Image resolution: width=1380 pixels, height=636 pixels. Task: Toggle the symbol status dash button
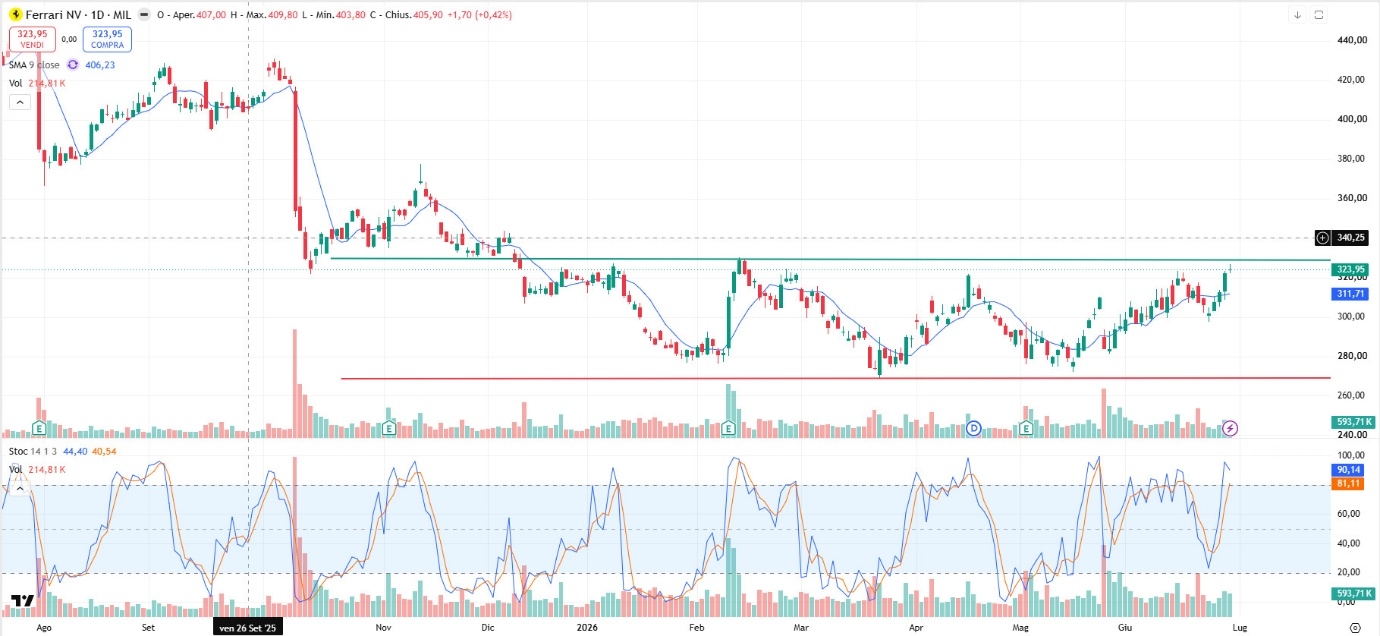pos(145,15)
